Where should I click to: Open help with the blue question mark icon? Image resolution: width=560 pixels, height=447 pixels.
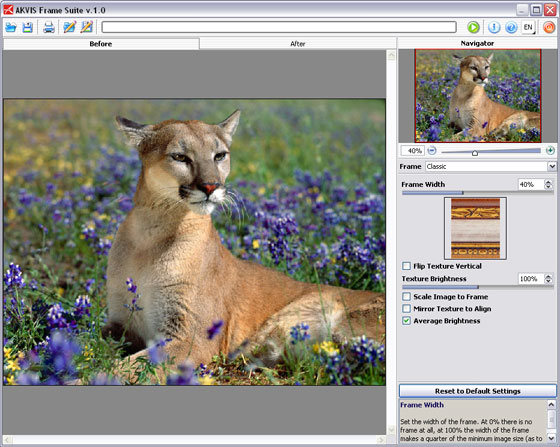tap(511, 27)
